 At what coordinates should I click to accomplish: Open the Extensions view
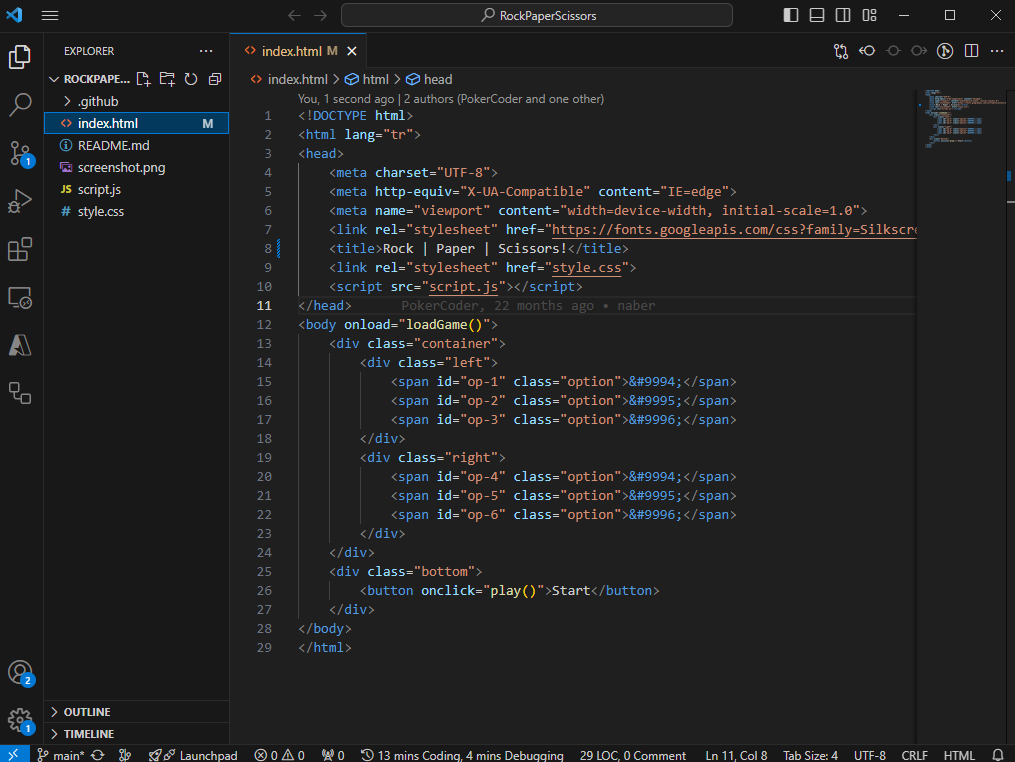click(20, 249)
